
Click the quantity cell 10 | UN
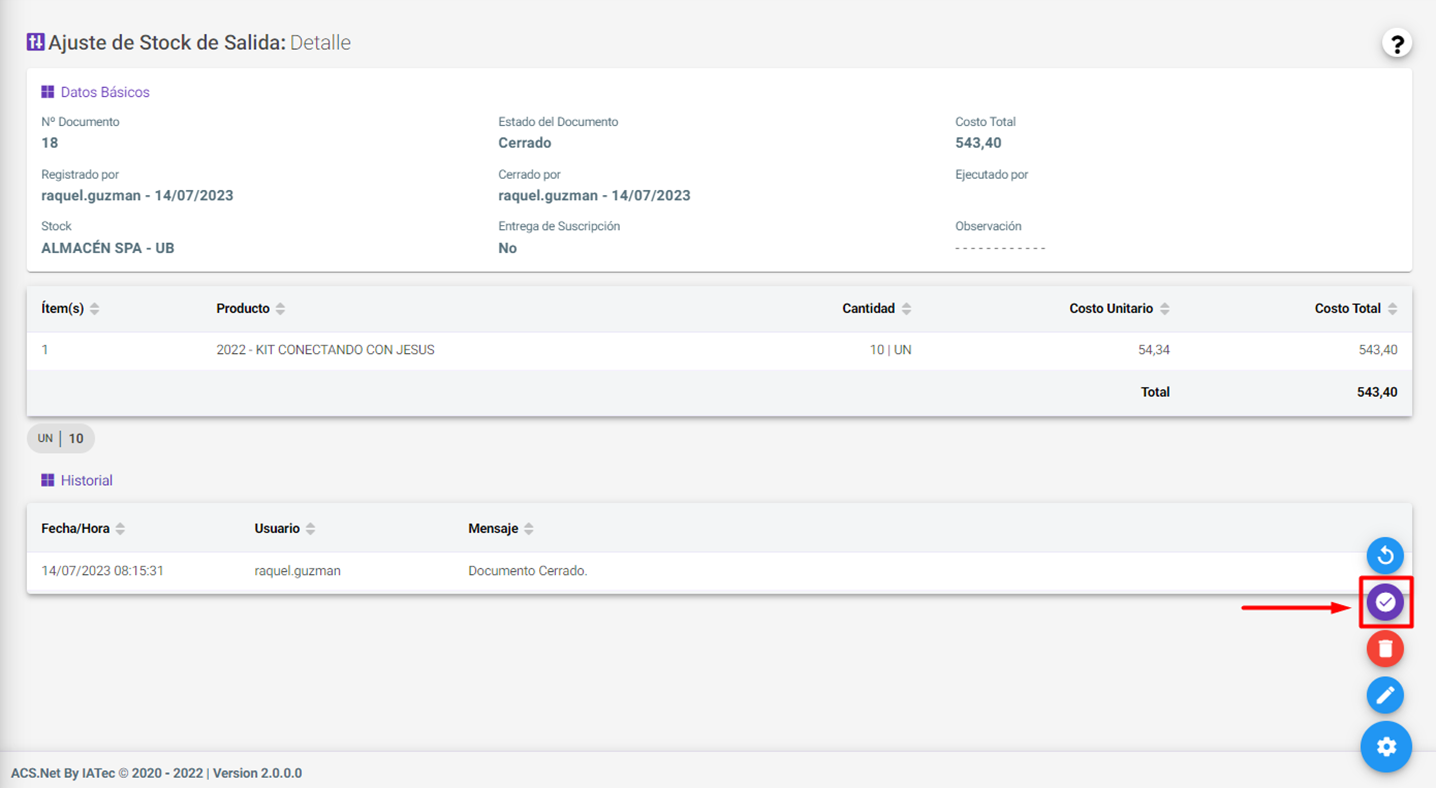890,350
